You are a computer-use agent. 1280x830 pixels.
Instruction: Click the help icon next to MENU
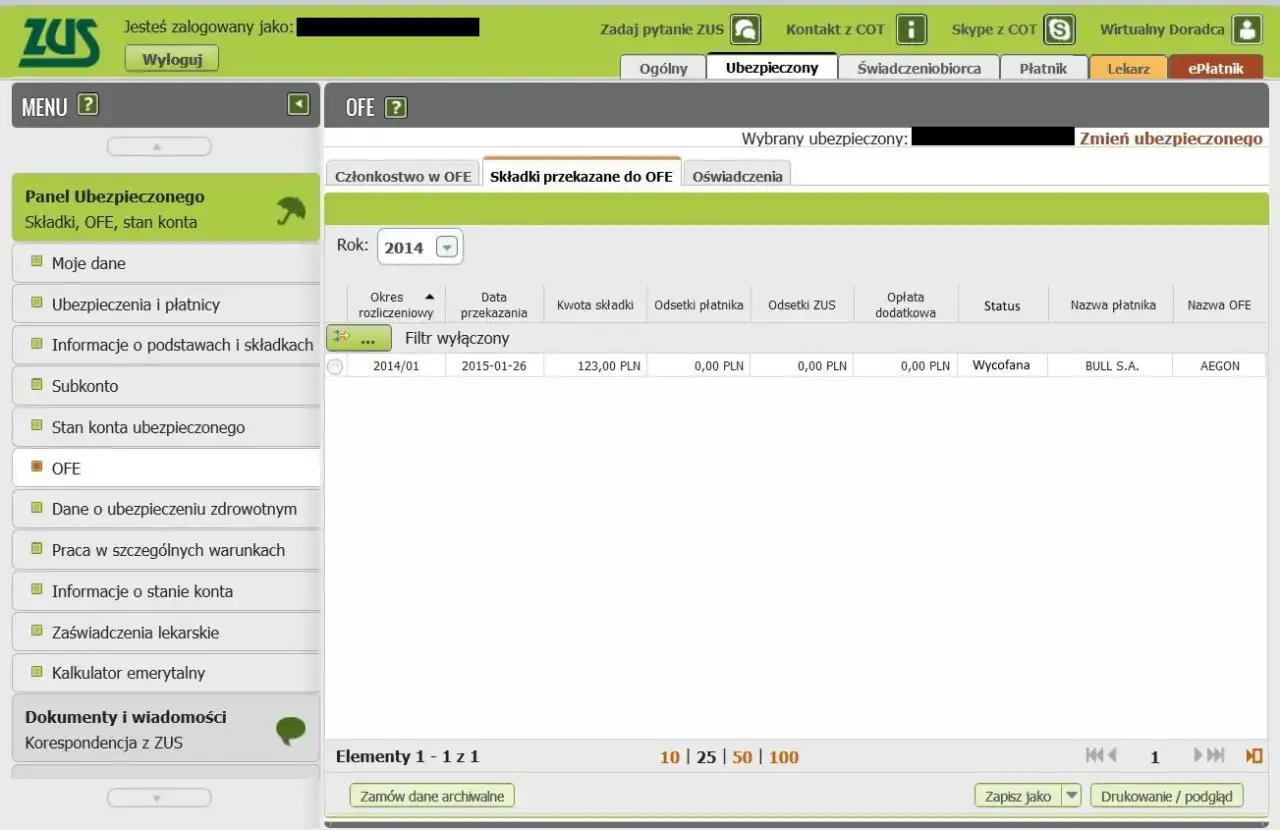pos(88,105)
